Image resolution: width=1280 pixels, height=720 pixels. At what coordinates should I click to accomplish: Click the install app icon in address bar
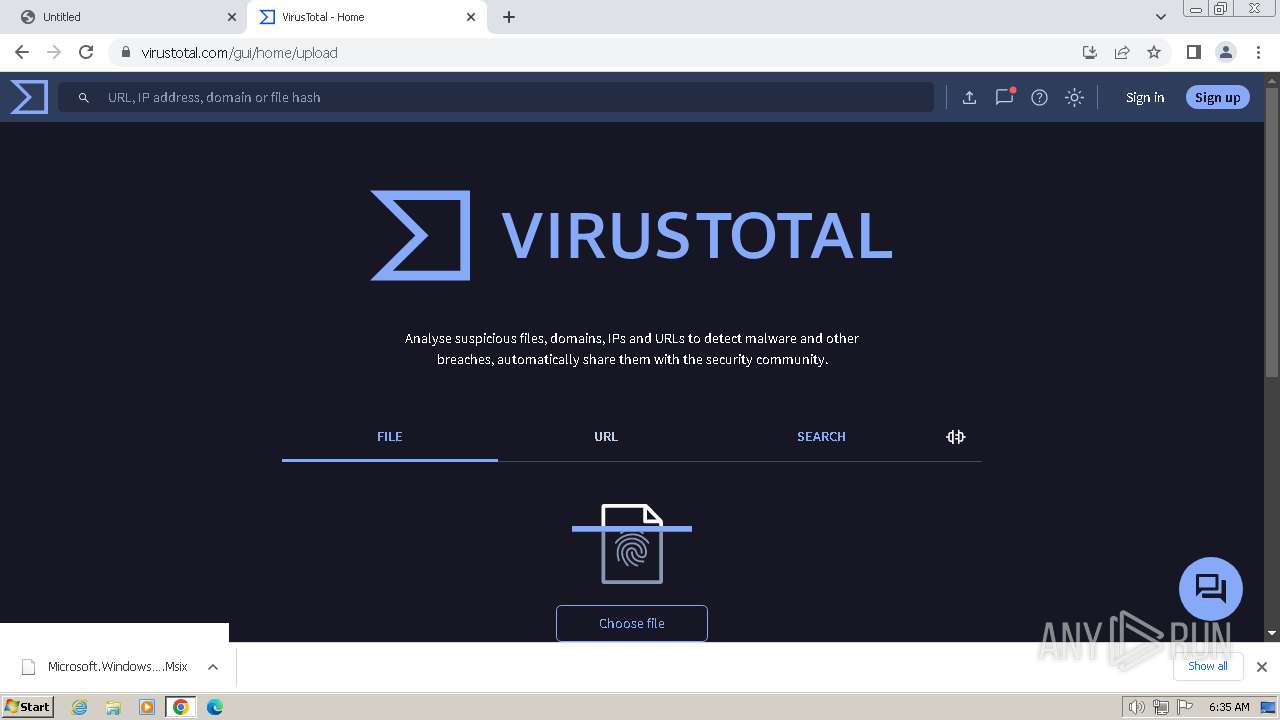point(1090,52)
